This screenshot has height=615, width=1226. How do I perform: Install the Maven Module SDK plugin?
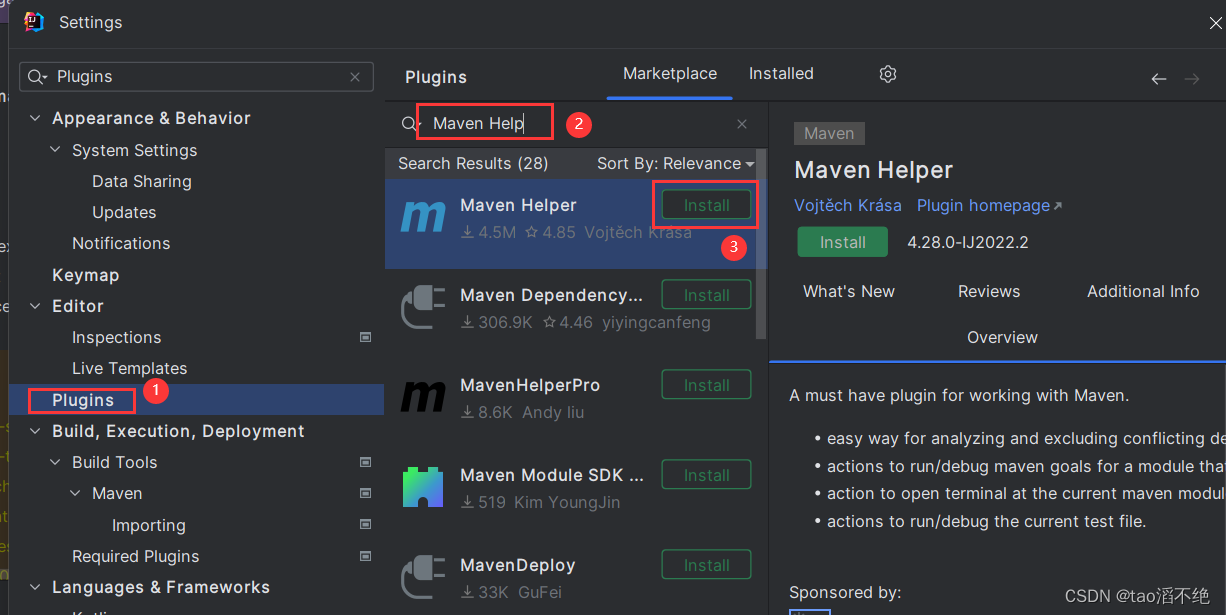click(x=706, y=475)
